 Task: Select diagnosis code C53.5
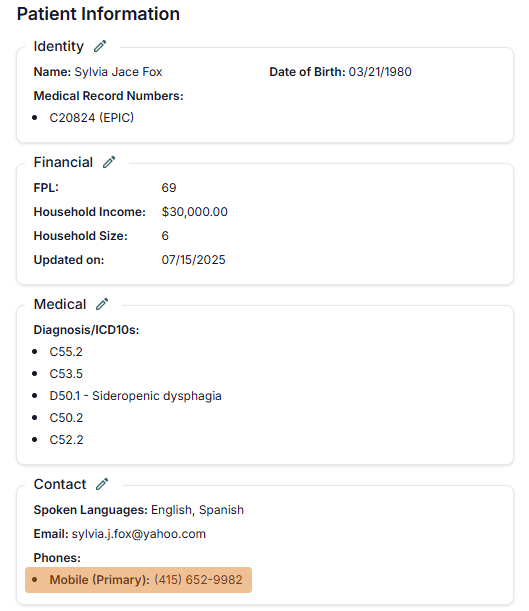tap(66, 374)
